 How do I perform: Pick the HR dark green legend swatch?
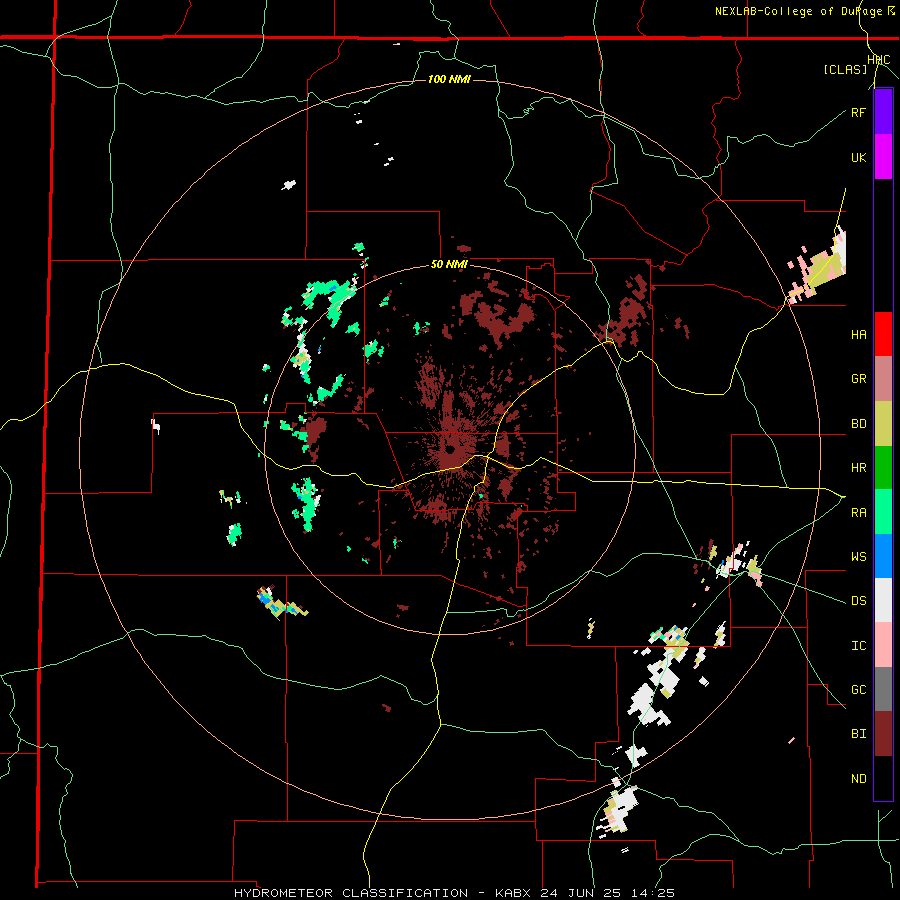click(883, 468)
